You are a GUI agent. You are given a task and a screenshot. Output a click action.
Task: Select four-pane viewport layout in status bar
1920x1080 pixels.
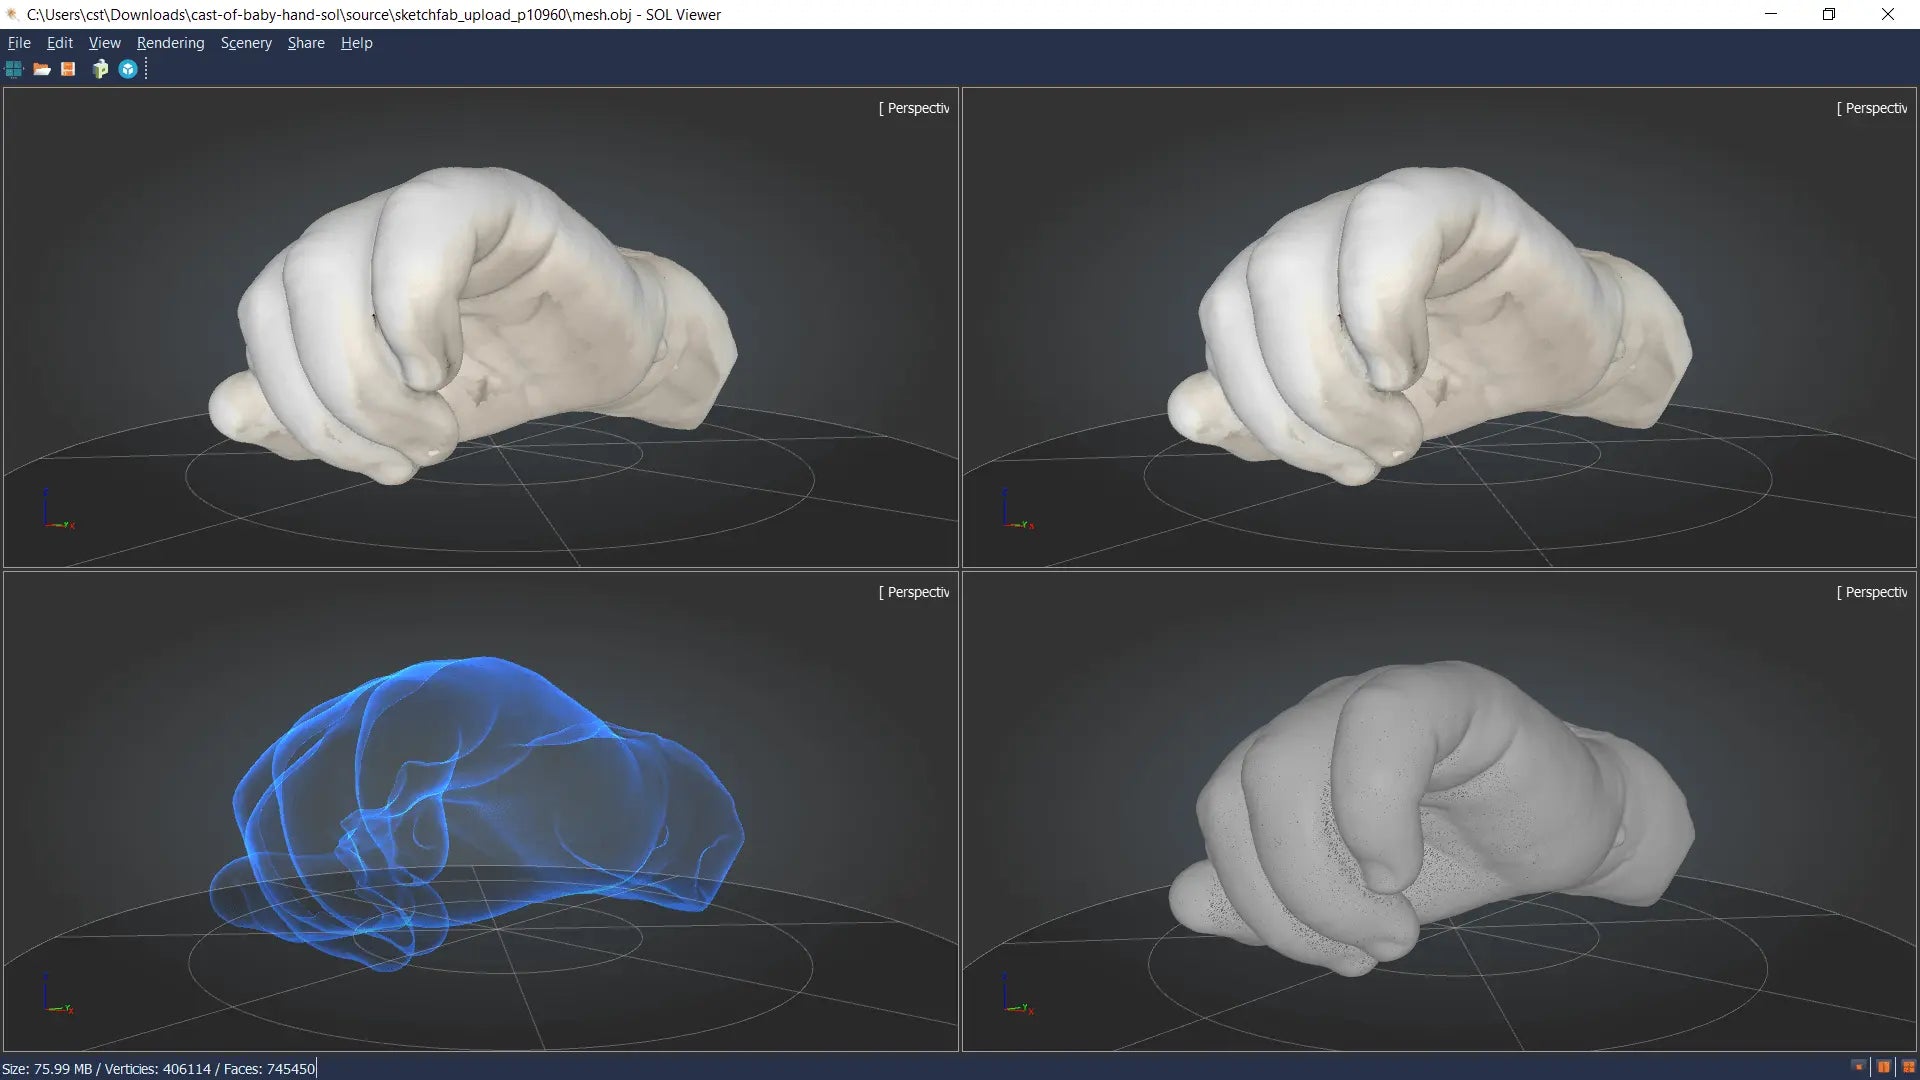pos(1908,1067)
